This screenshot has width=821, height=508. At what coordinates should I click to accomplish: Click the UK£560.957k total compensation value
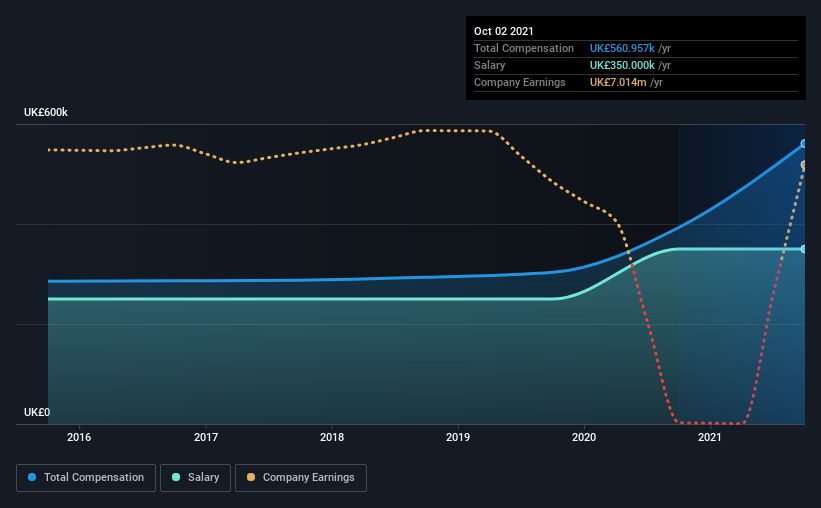coord(622,48)
